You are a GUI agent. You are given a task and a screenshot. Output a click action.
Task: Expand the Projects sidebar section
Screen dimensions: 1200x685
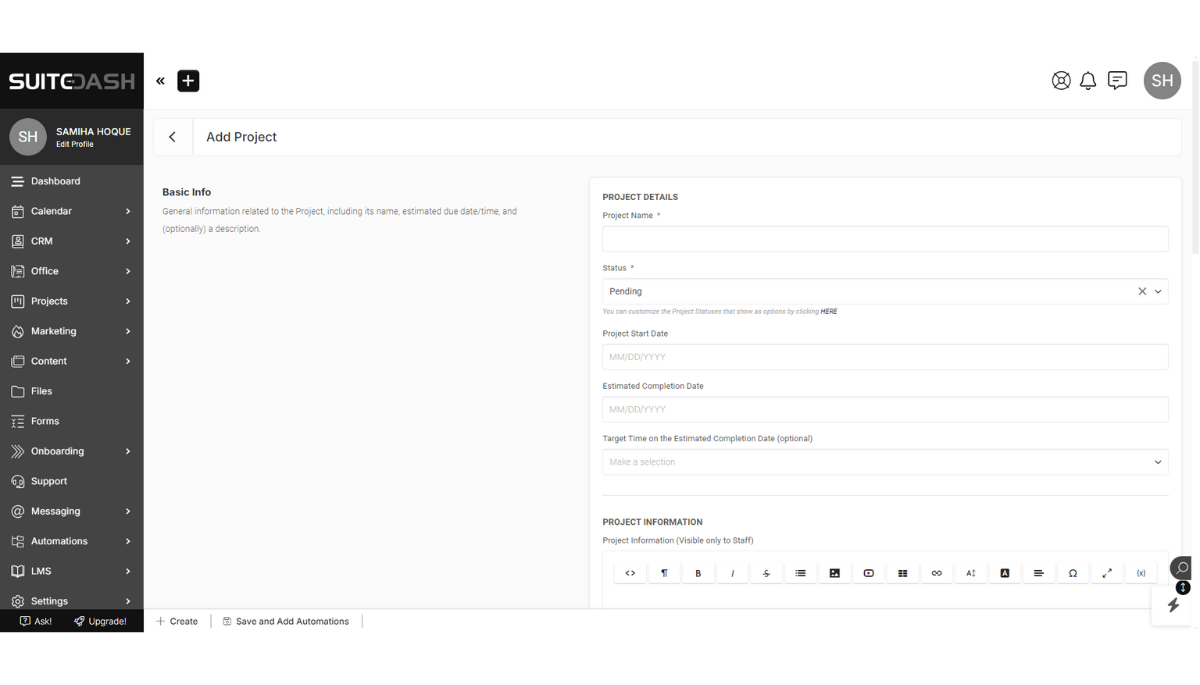coord(71,301)
